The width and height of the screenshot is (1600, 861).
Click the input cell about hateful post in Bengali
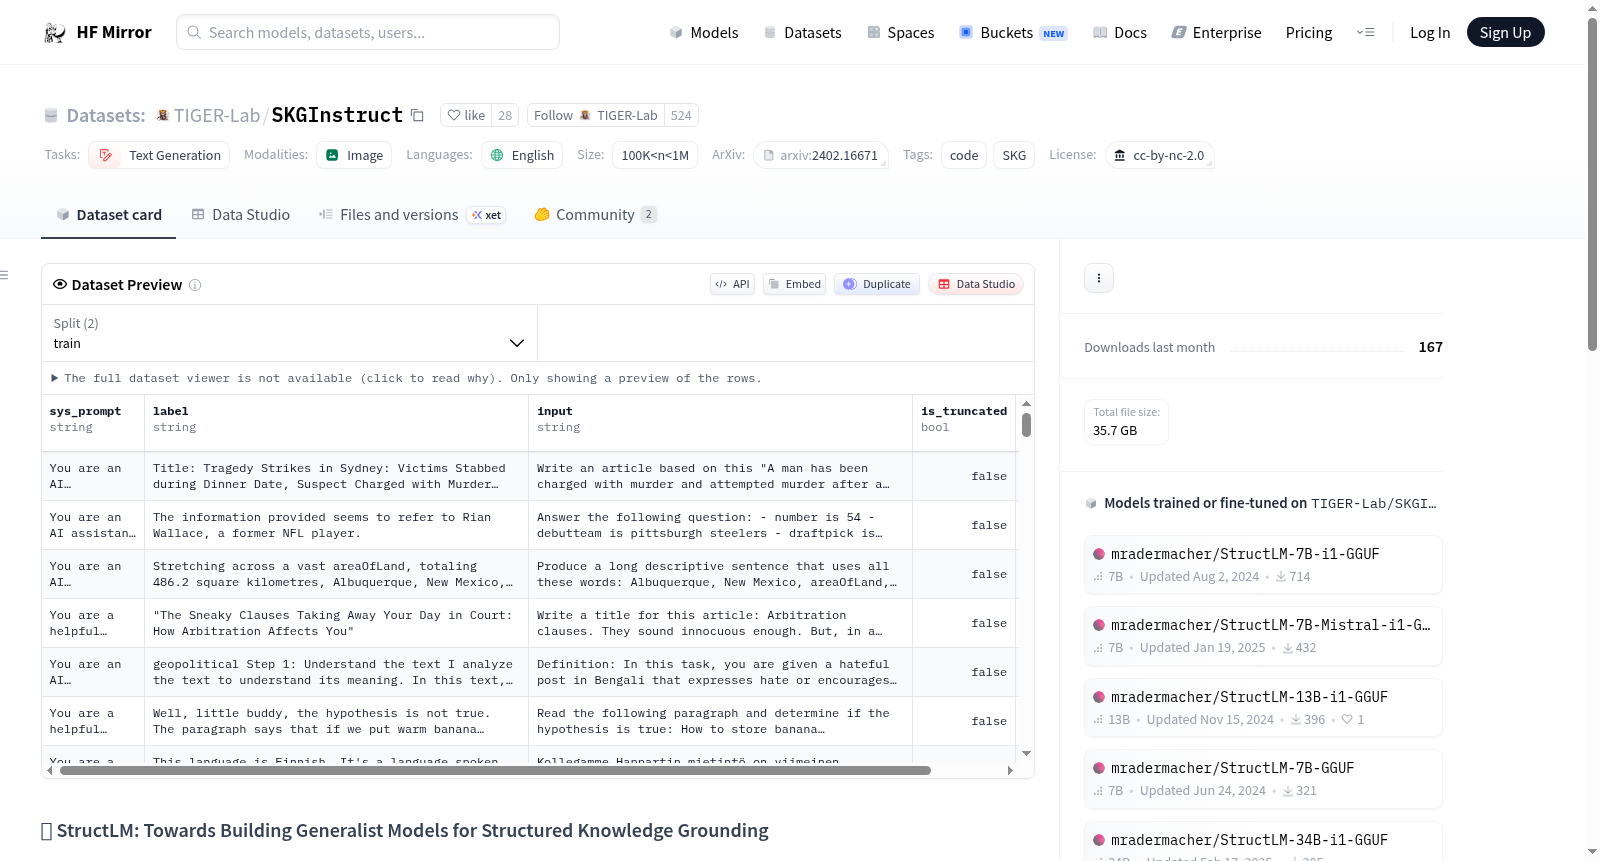pos(721,672)
